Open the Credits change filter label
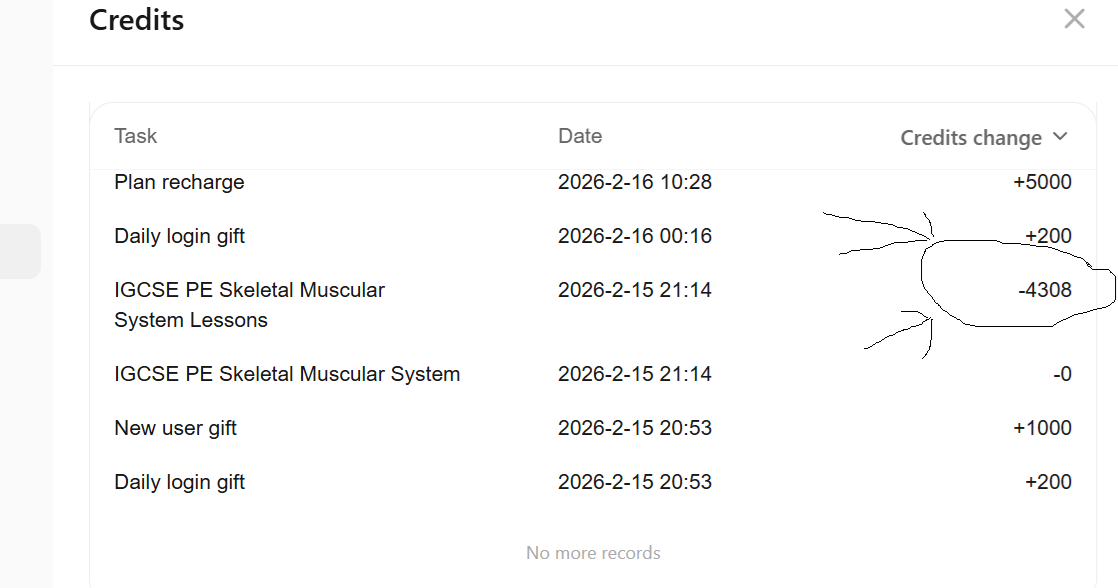The height and width of the screenshot is (588, 1118). tap(970, 138)
